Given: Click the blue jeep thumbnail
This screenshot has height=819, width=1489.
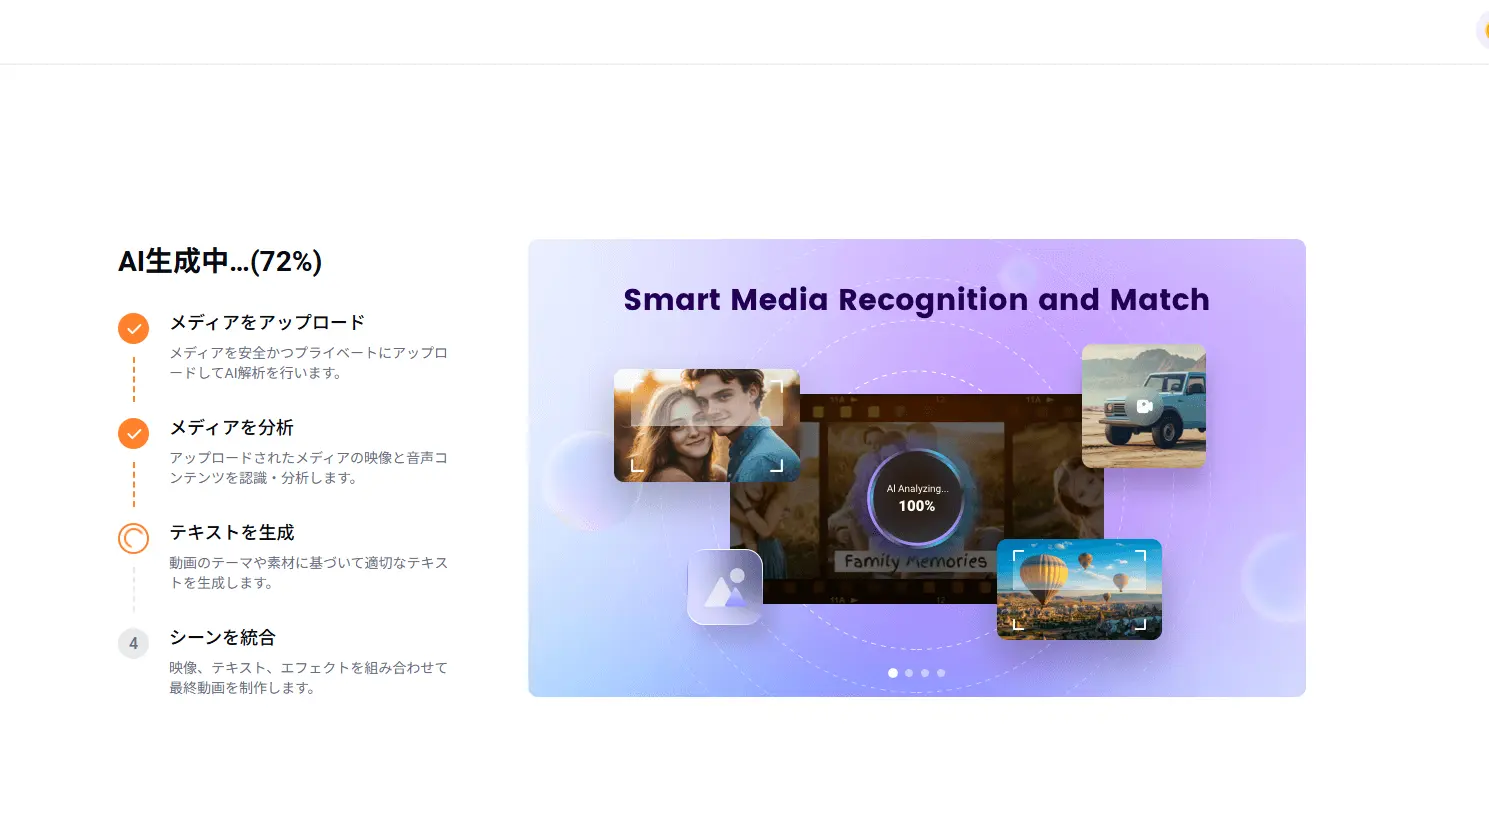Looking at the screenshot, I should click(x=1143, y=405).
